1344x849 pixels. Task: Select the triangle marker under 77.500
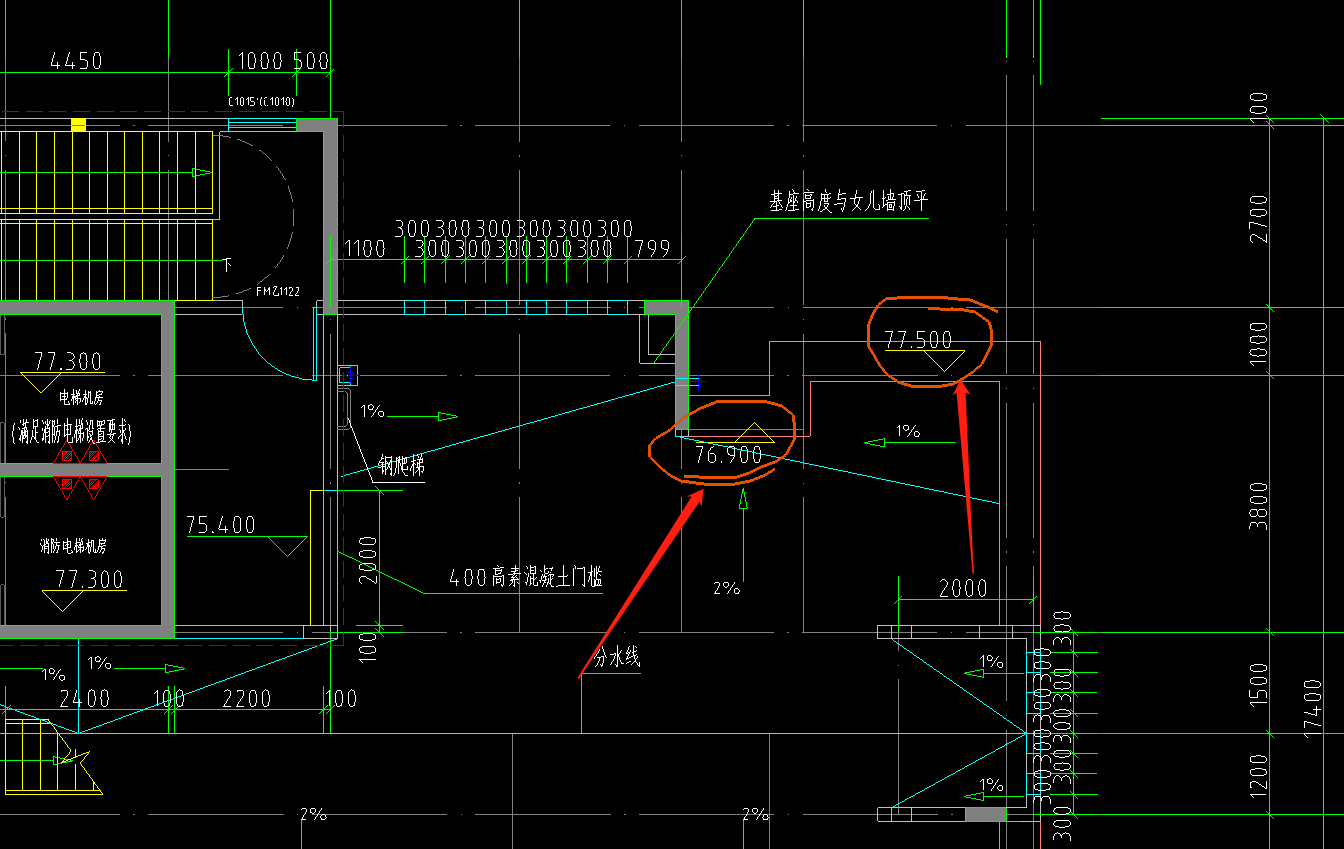[943, 362]
